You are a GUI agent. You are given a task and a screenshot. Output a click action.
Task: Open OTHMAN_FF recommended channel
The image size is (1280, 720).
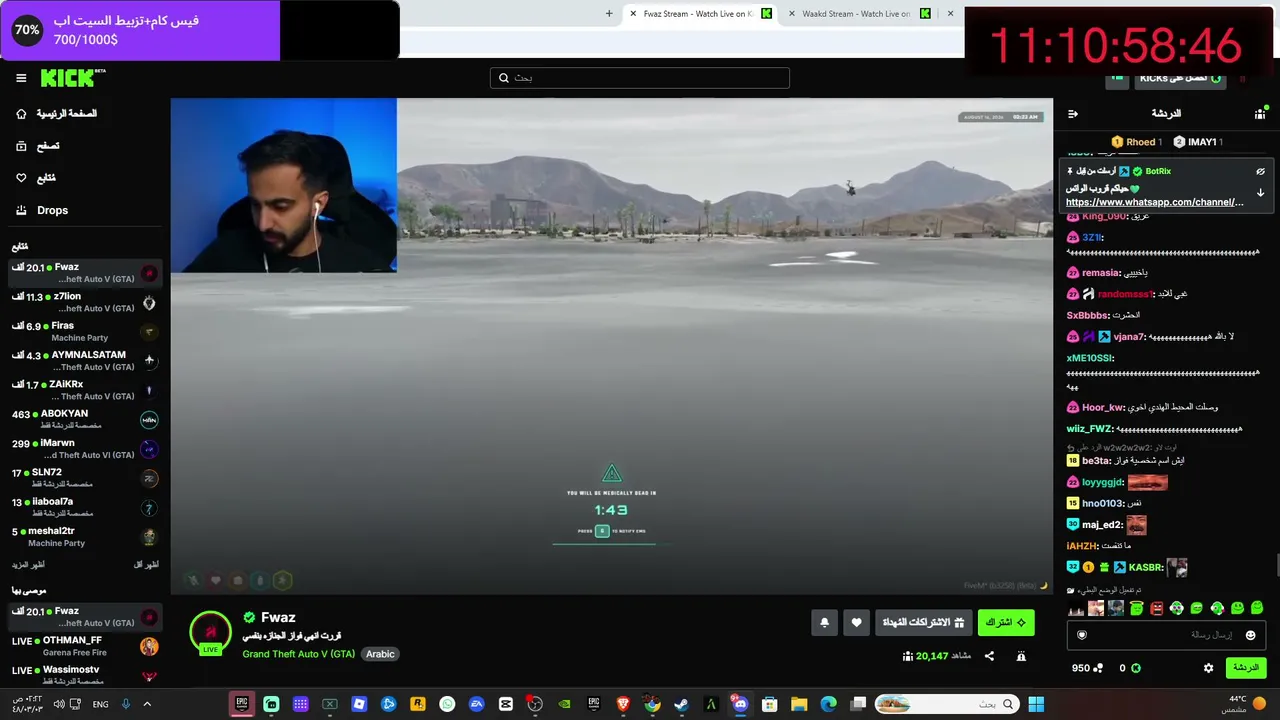(85, 646)
